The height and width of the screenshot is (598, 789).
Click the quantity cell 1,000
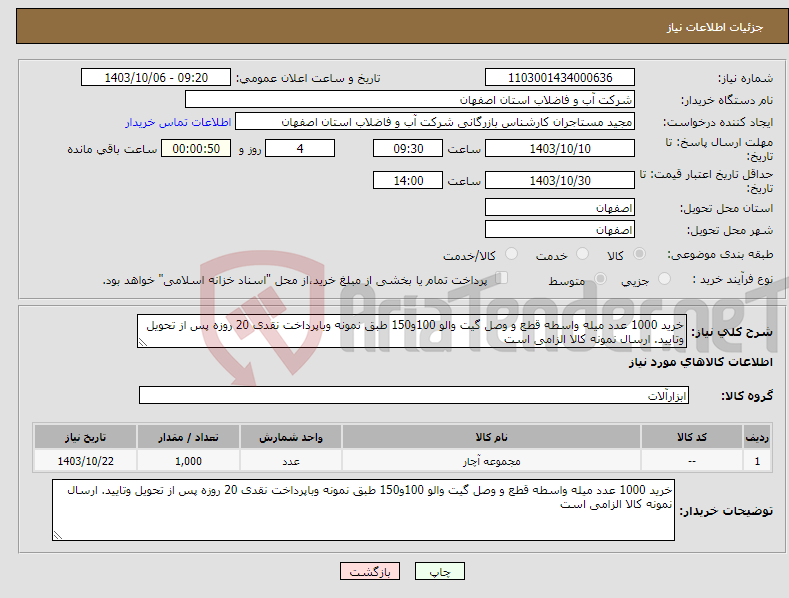(188, 461)
